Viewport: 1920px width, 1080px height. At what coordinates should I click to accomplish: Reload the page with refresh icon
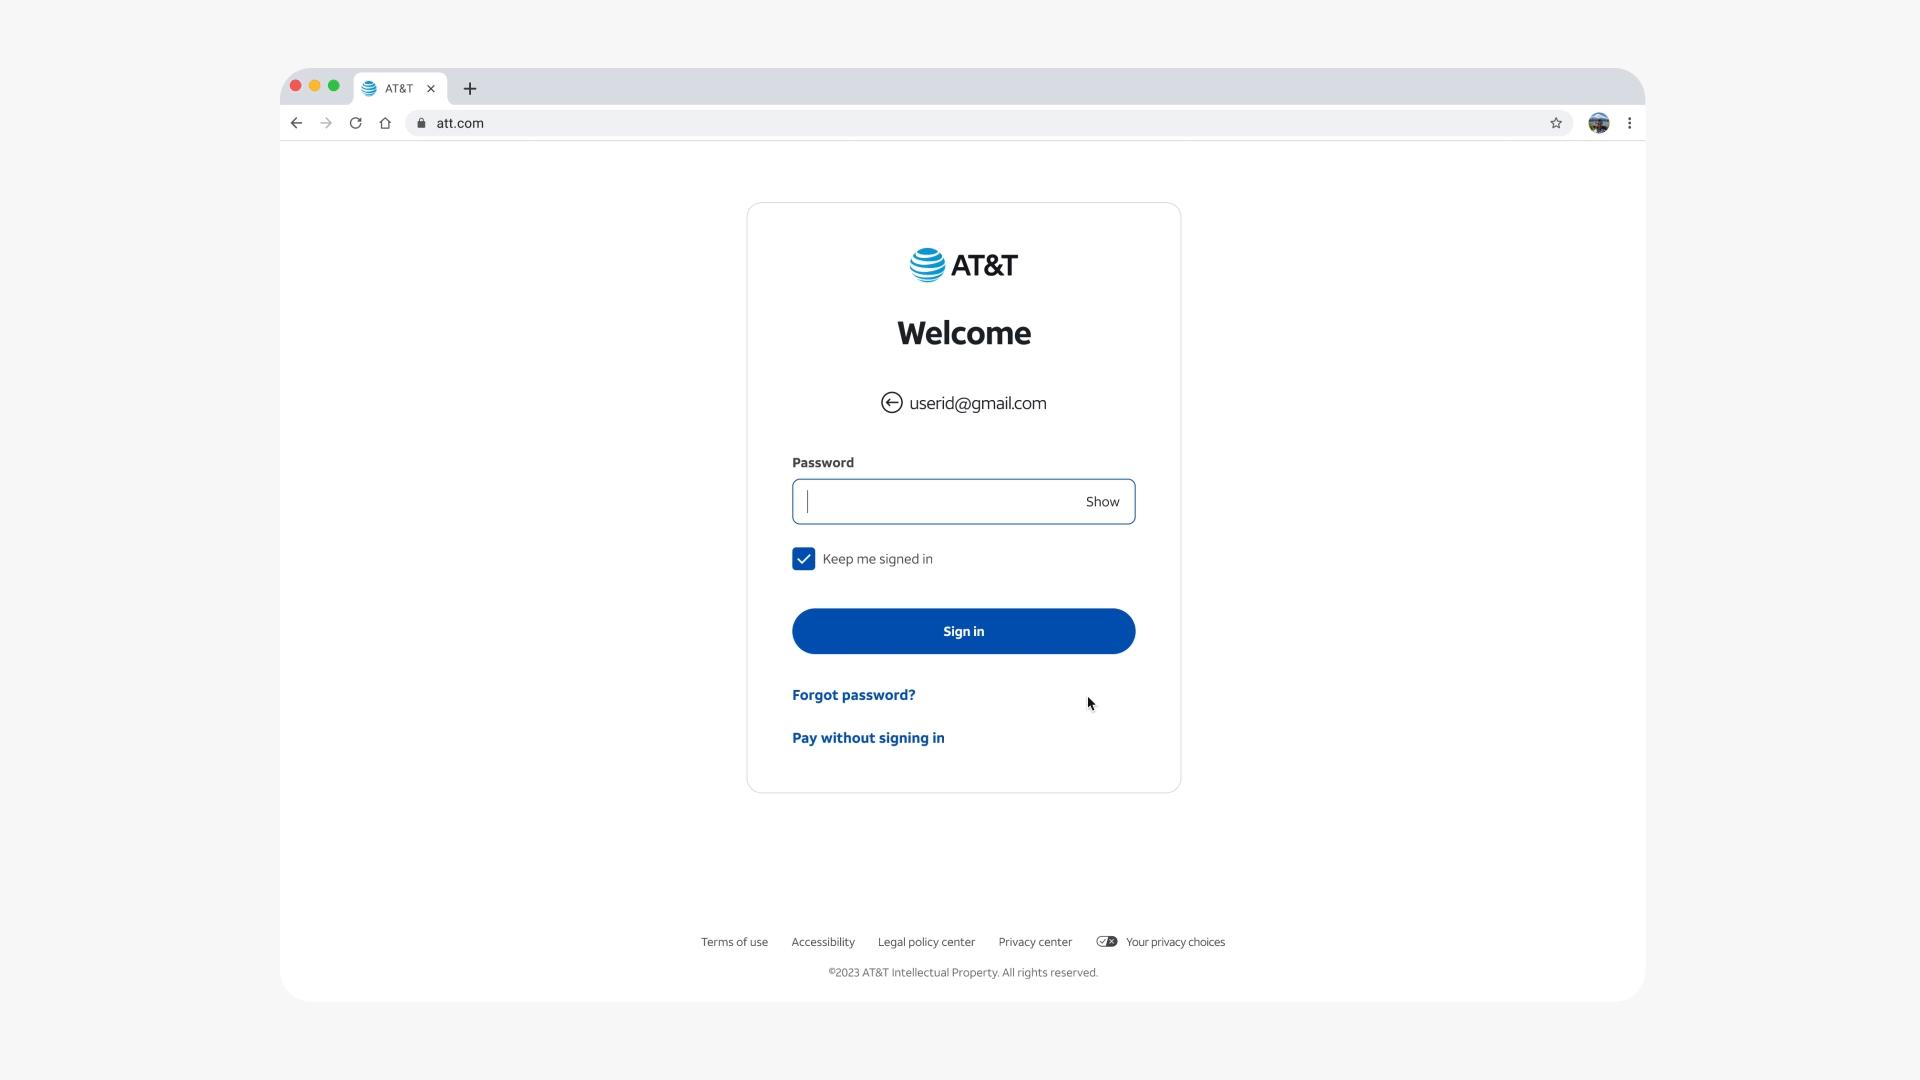pos(355,123)
